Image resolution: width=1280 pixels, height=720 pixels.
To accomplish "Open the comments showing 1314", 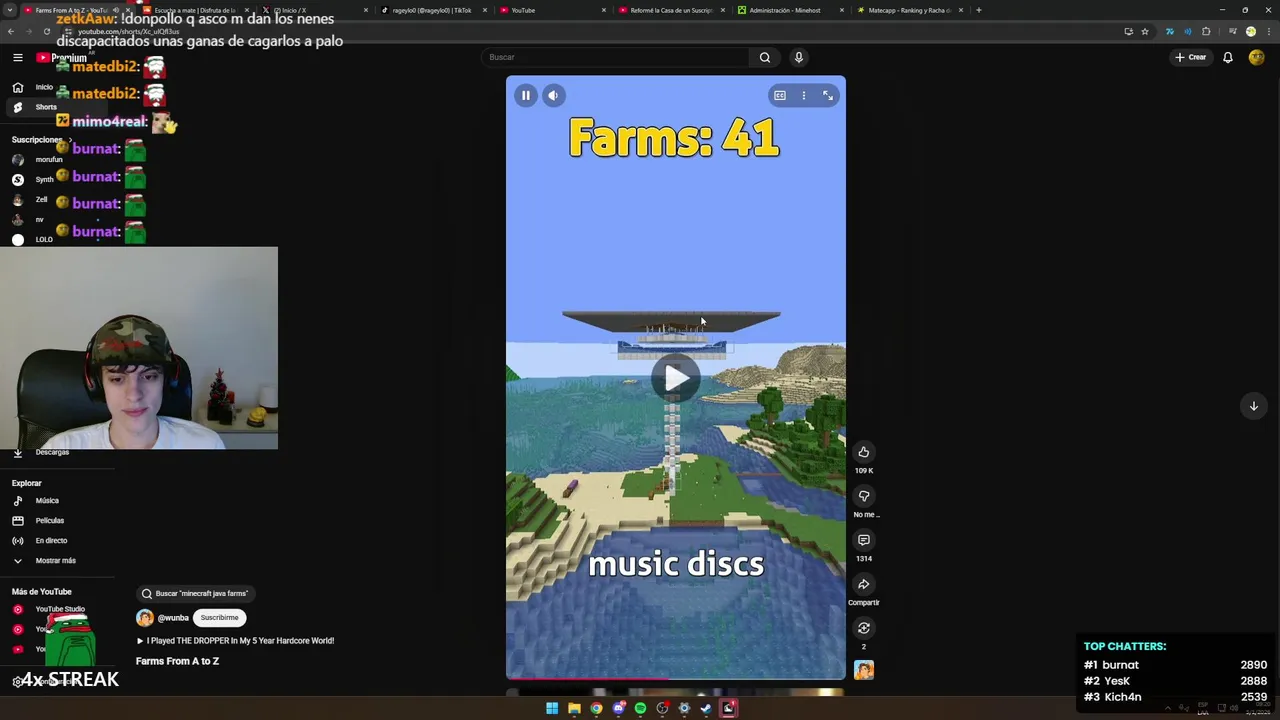I will [864, 540].
